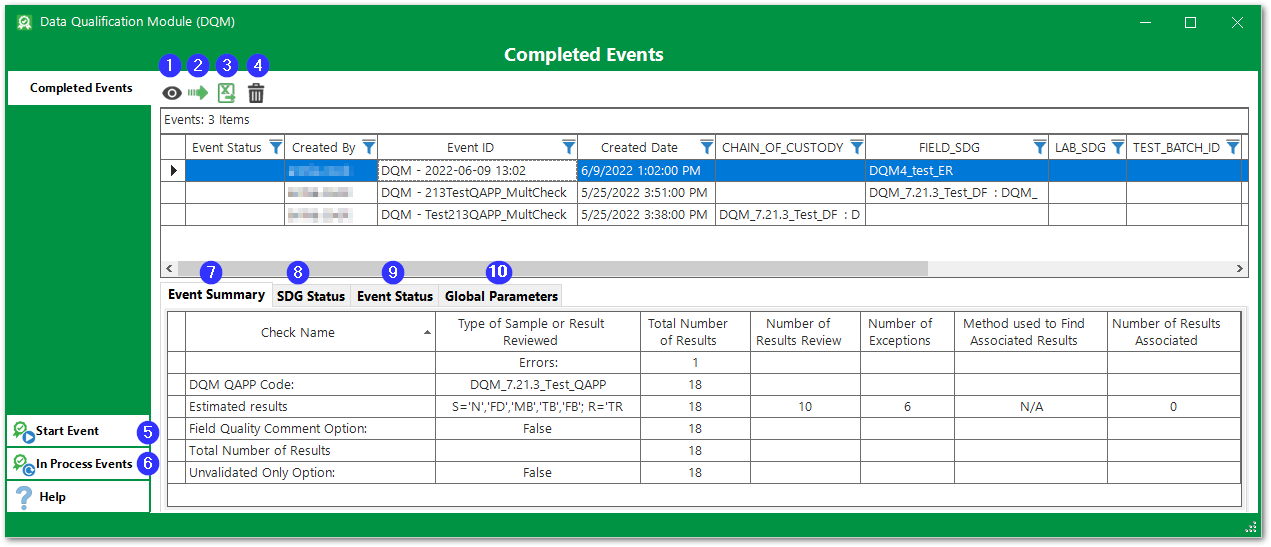Open the FIELD_SDG column filter

pos(1039,147)
